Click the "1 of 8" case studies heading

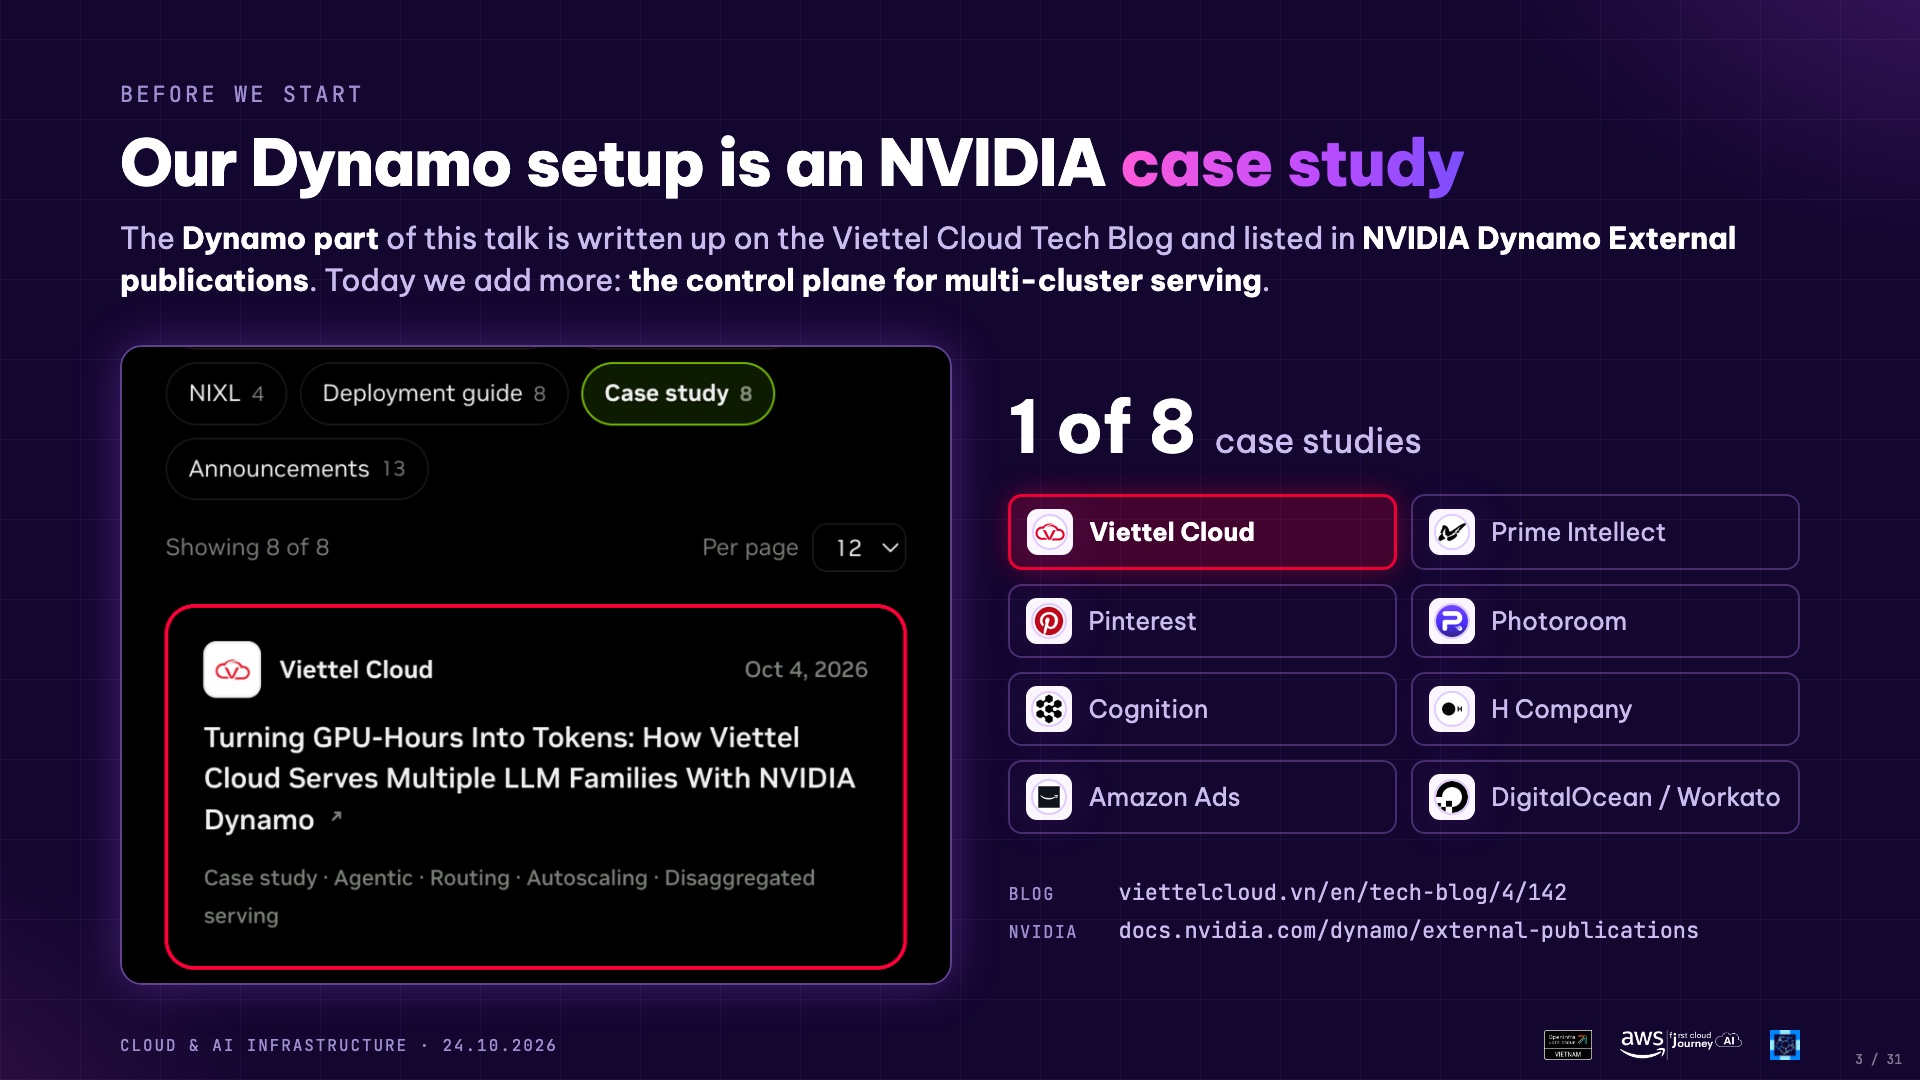coord(1102,427)
